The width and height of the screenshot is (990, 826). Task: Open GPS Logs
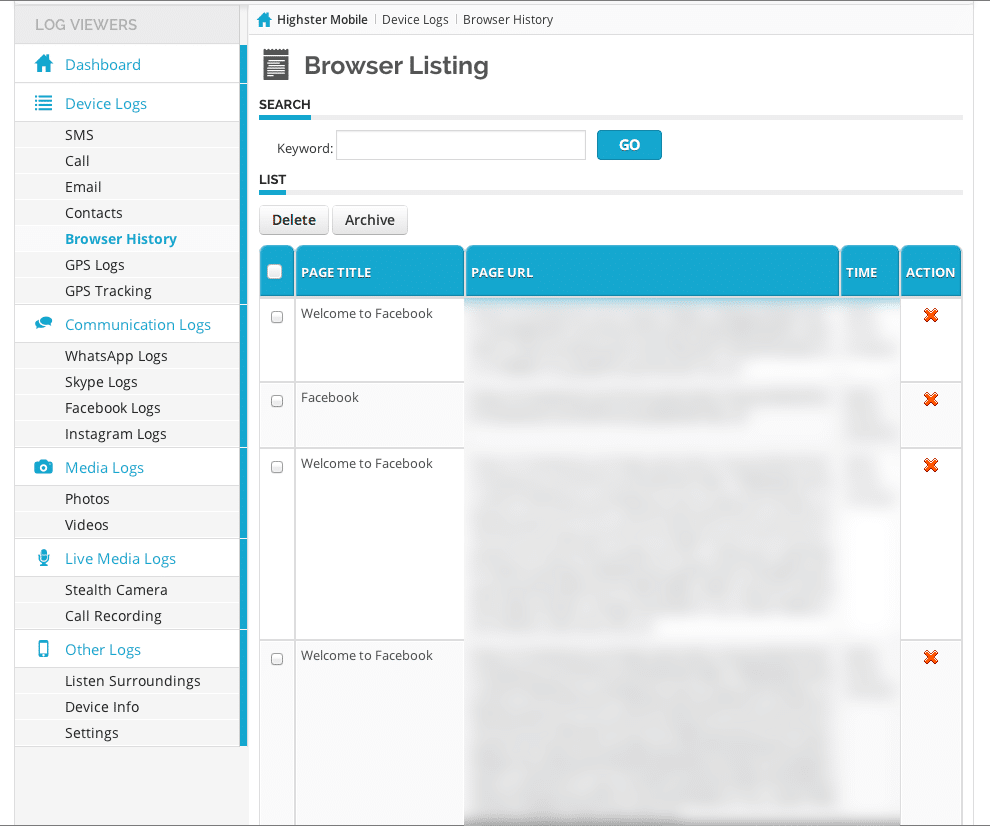[x=95, y=265]
